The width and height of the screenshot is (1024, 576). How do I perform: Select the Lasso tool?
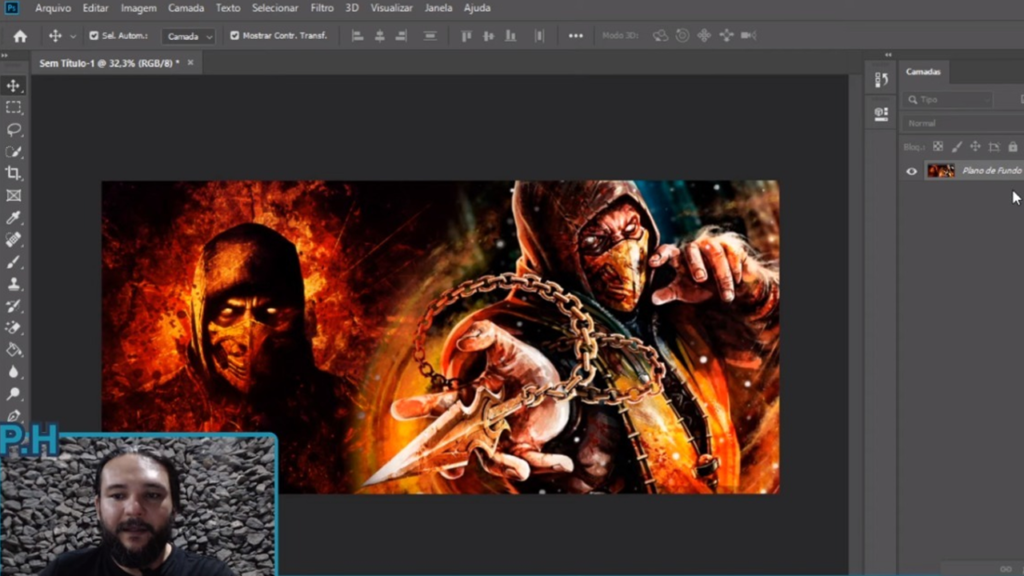[x=14, y=130]
